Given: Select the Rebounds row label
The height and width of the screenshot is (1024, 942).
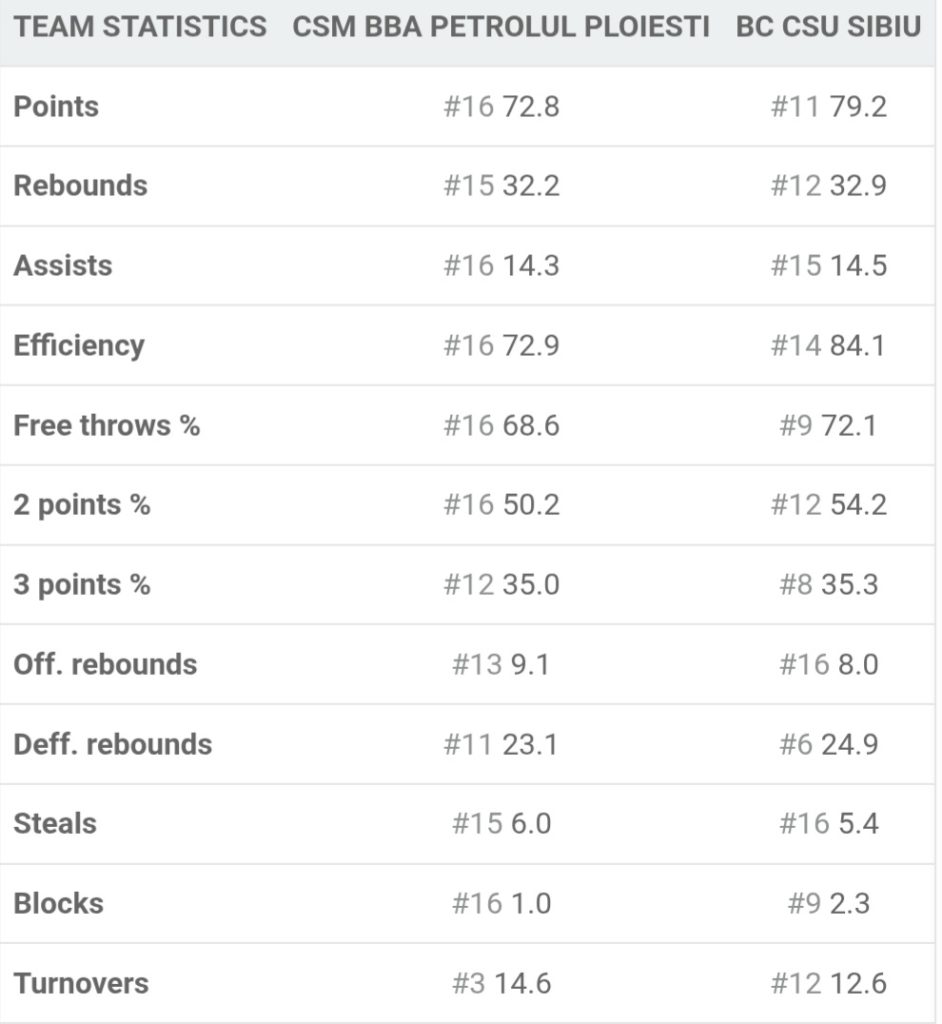Looking at the screenshot, I should coord(80,185).
